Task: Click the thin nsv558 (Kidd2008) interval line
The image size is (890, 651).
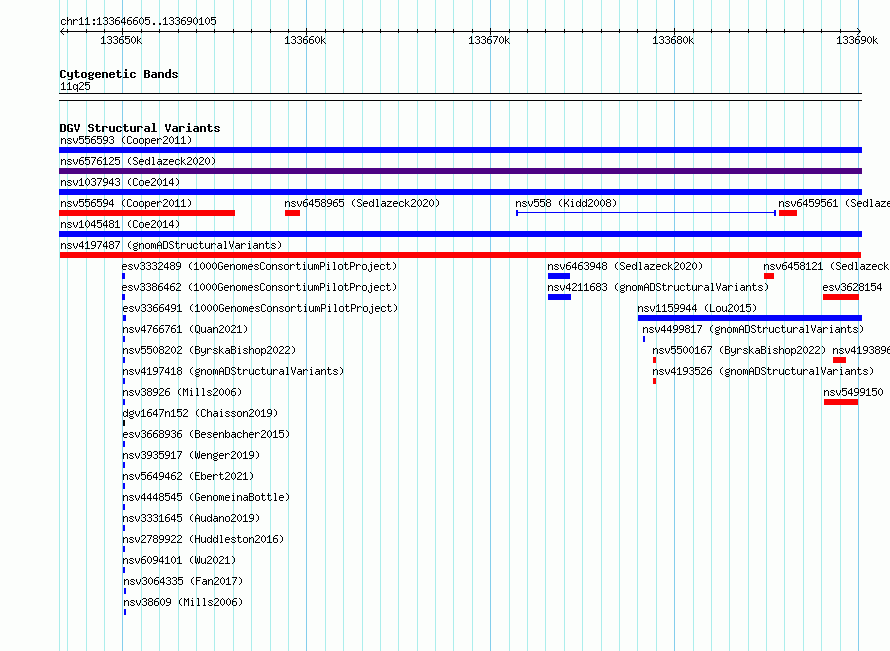Action: click(x=646, y=213)
